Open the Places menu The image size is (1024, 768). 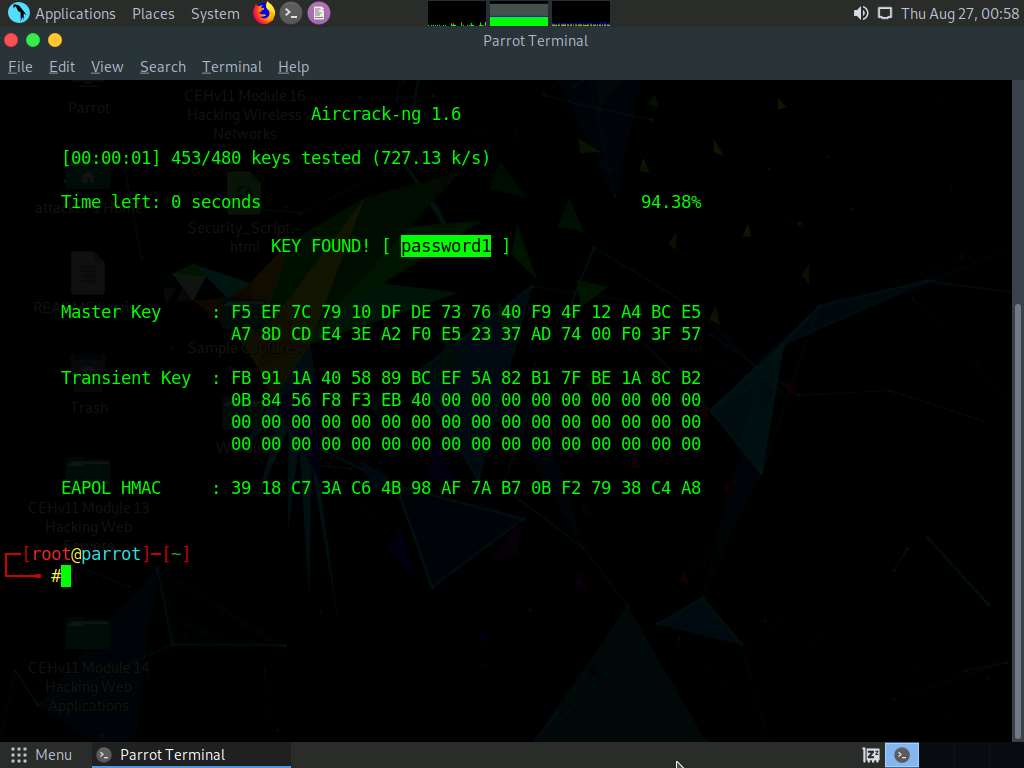tap(153, 13)
